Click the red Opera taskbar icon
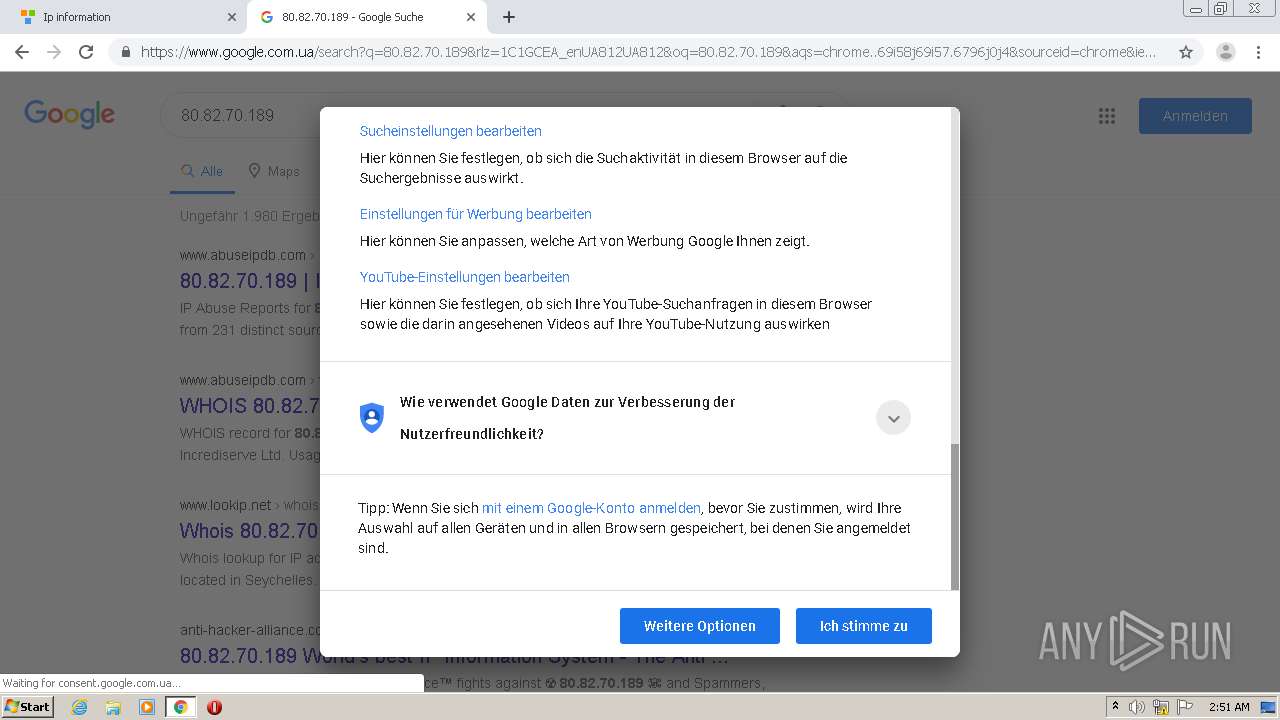Screen dimensions: 1280x720 pyautogui.click(x=214, y=707)
